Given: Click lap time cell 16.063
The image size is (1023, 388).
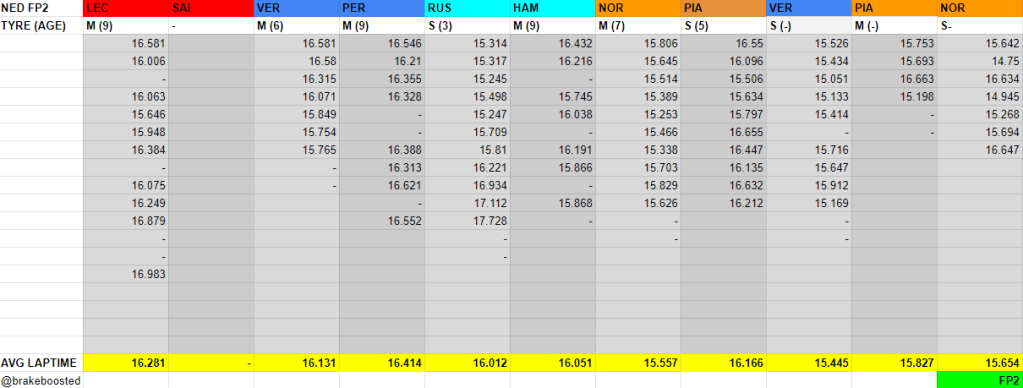Looking at the screenshot, I should (126, 97).
